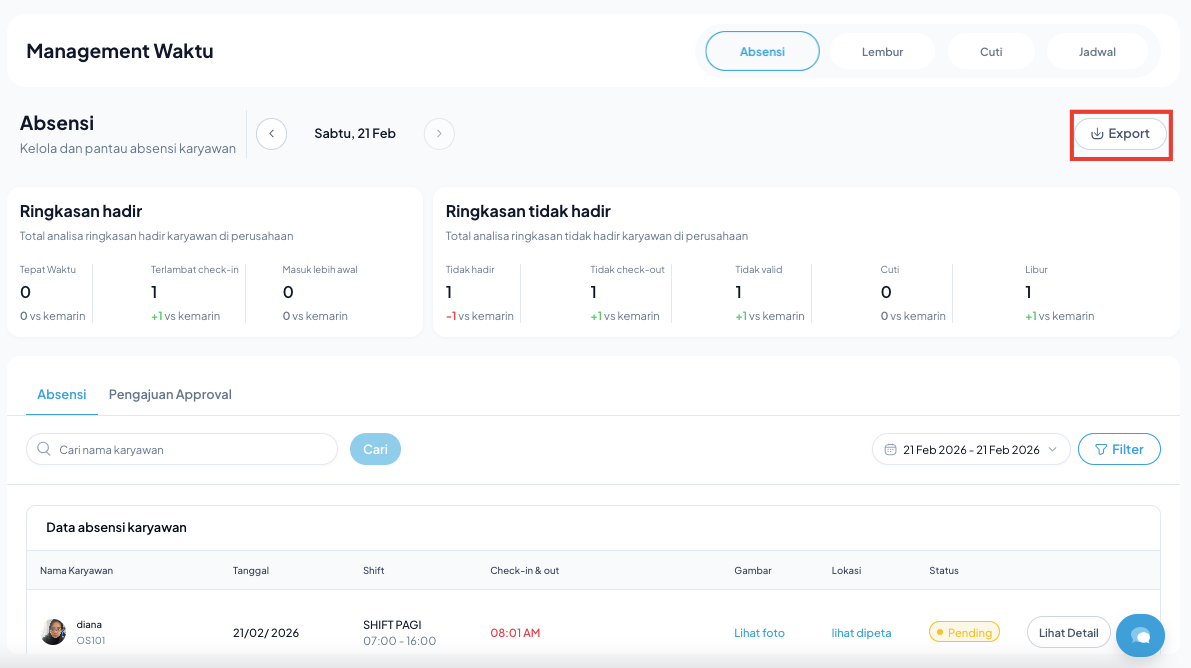Open the Pengajuan Approval tab

pos(170,395)
